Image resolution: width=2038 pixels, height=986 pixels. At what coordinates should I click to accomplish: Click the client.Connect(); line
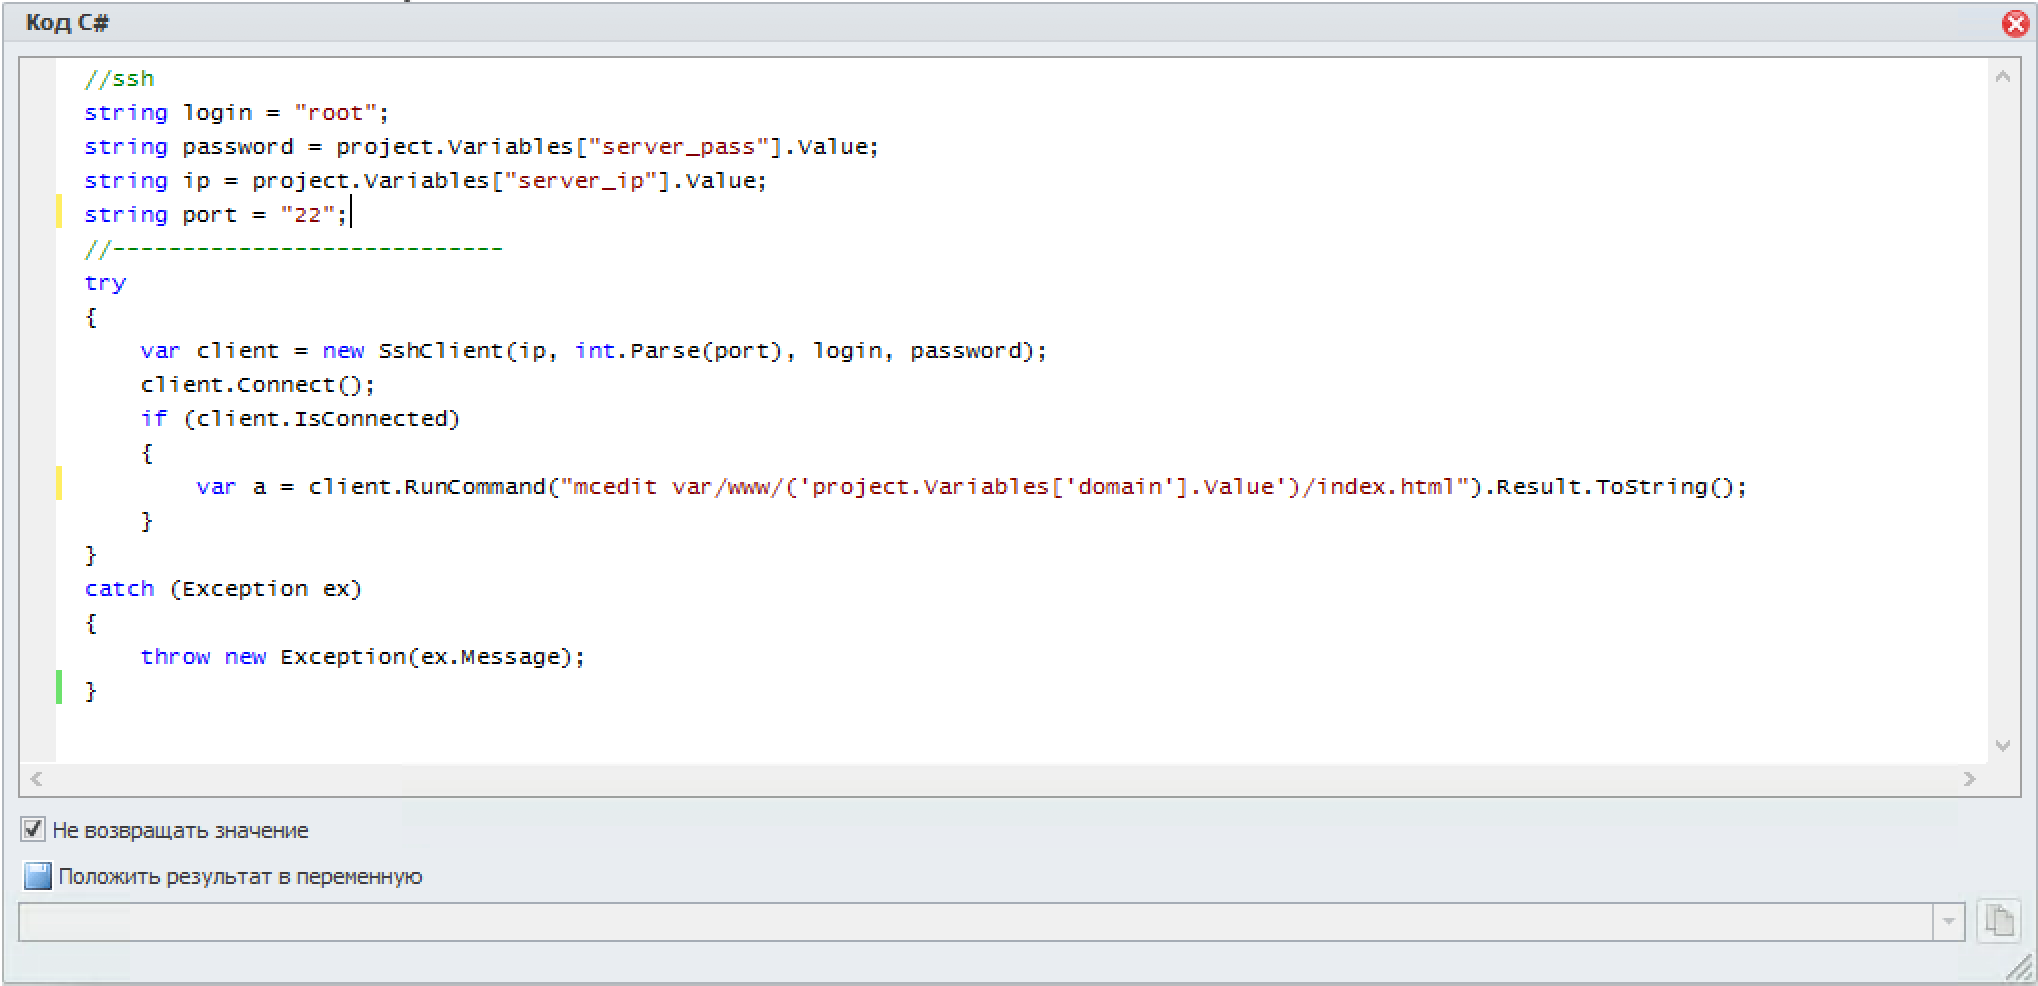[258, 385]
